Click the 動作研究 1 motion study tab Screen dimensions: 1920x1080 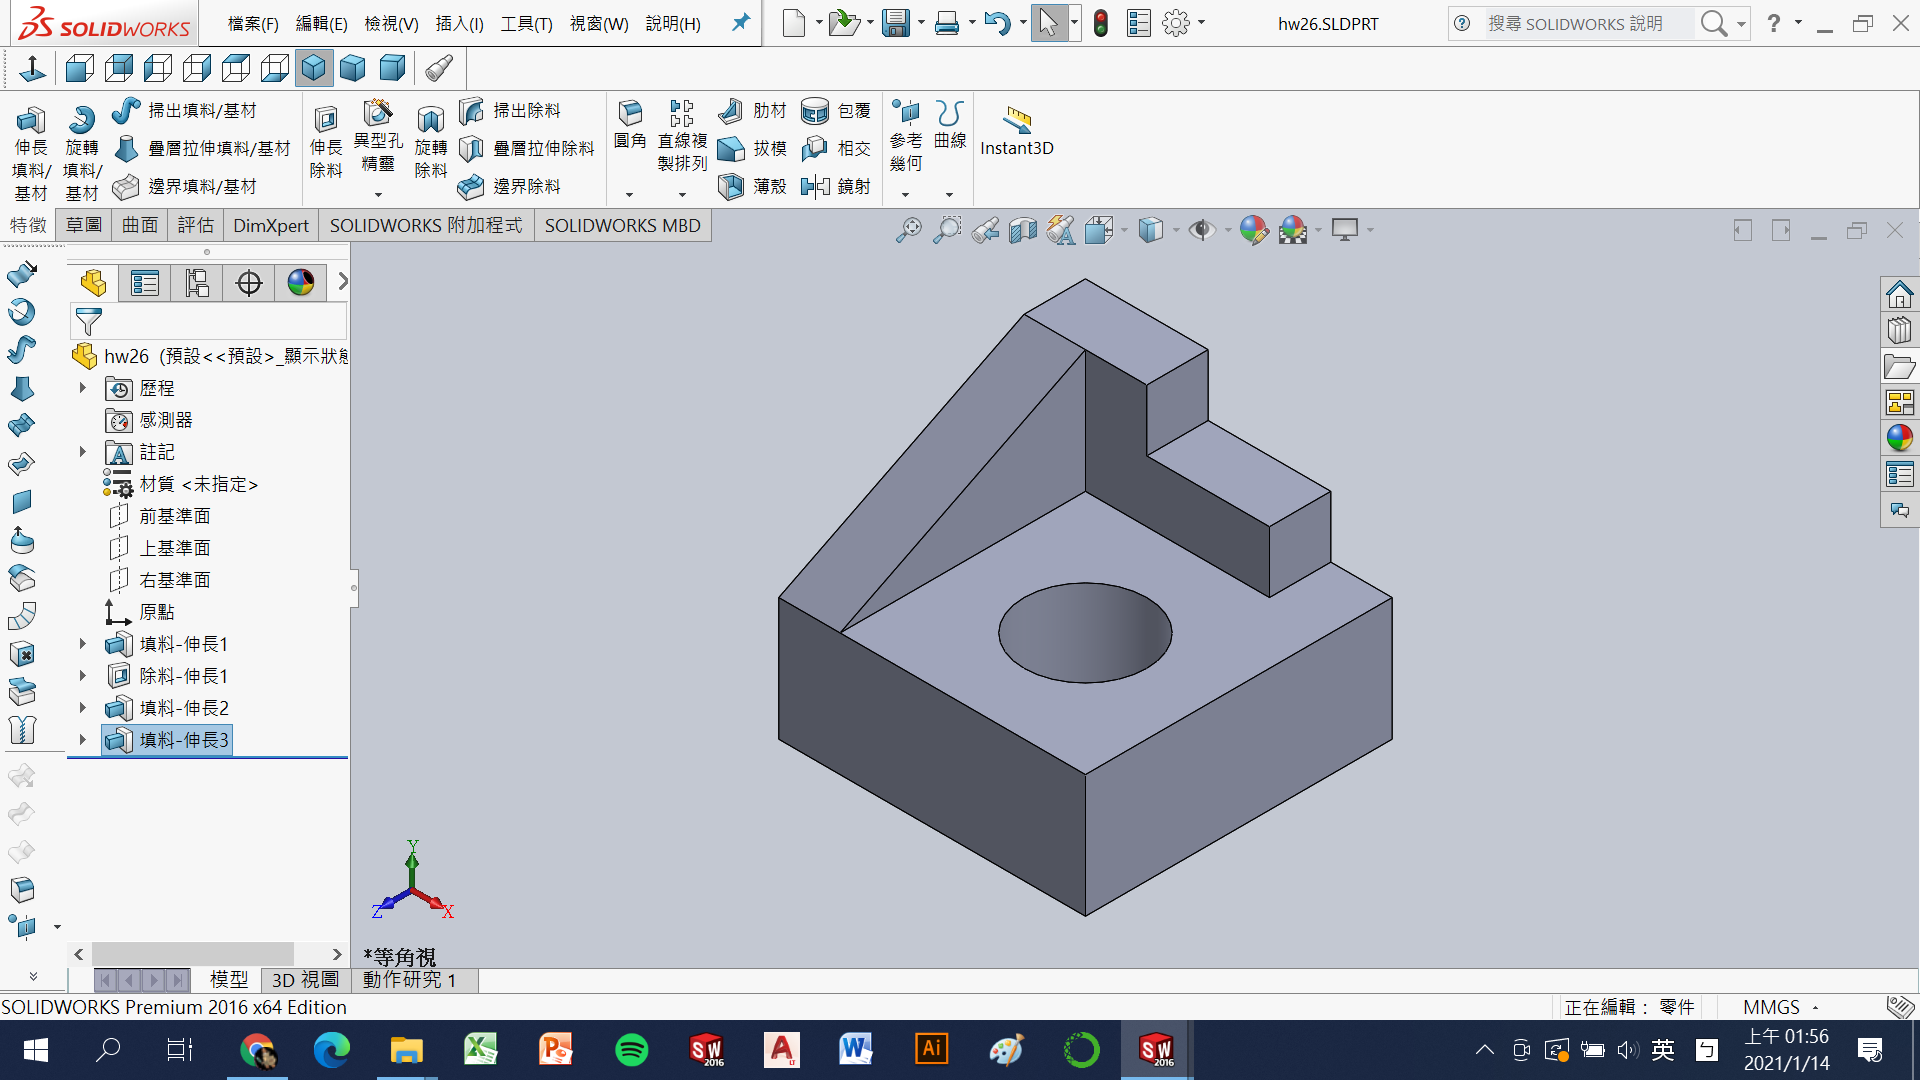pyautogui.click(x=409, y=980)
